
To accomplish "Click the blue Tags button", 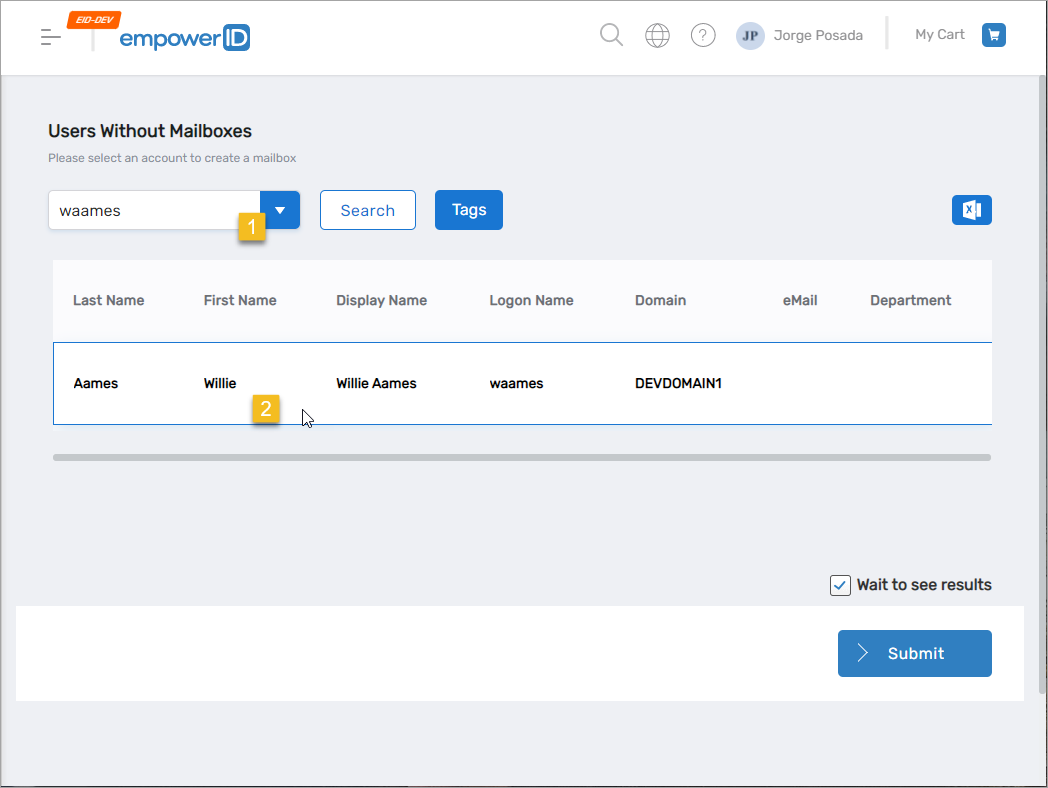I will (x=468, y=210).
